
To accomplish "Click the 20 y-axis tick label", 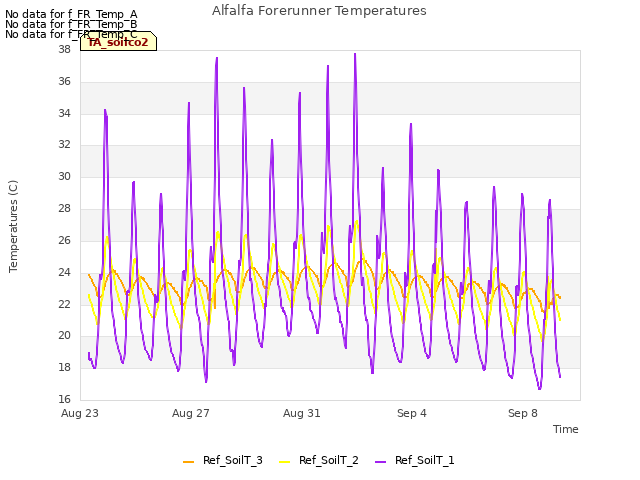I will point(64,336).
